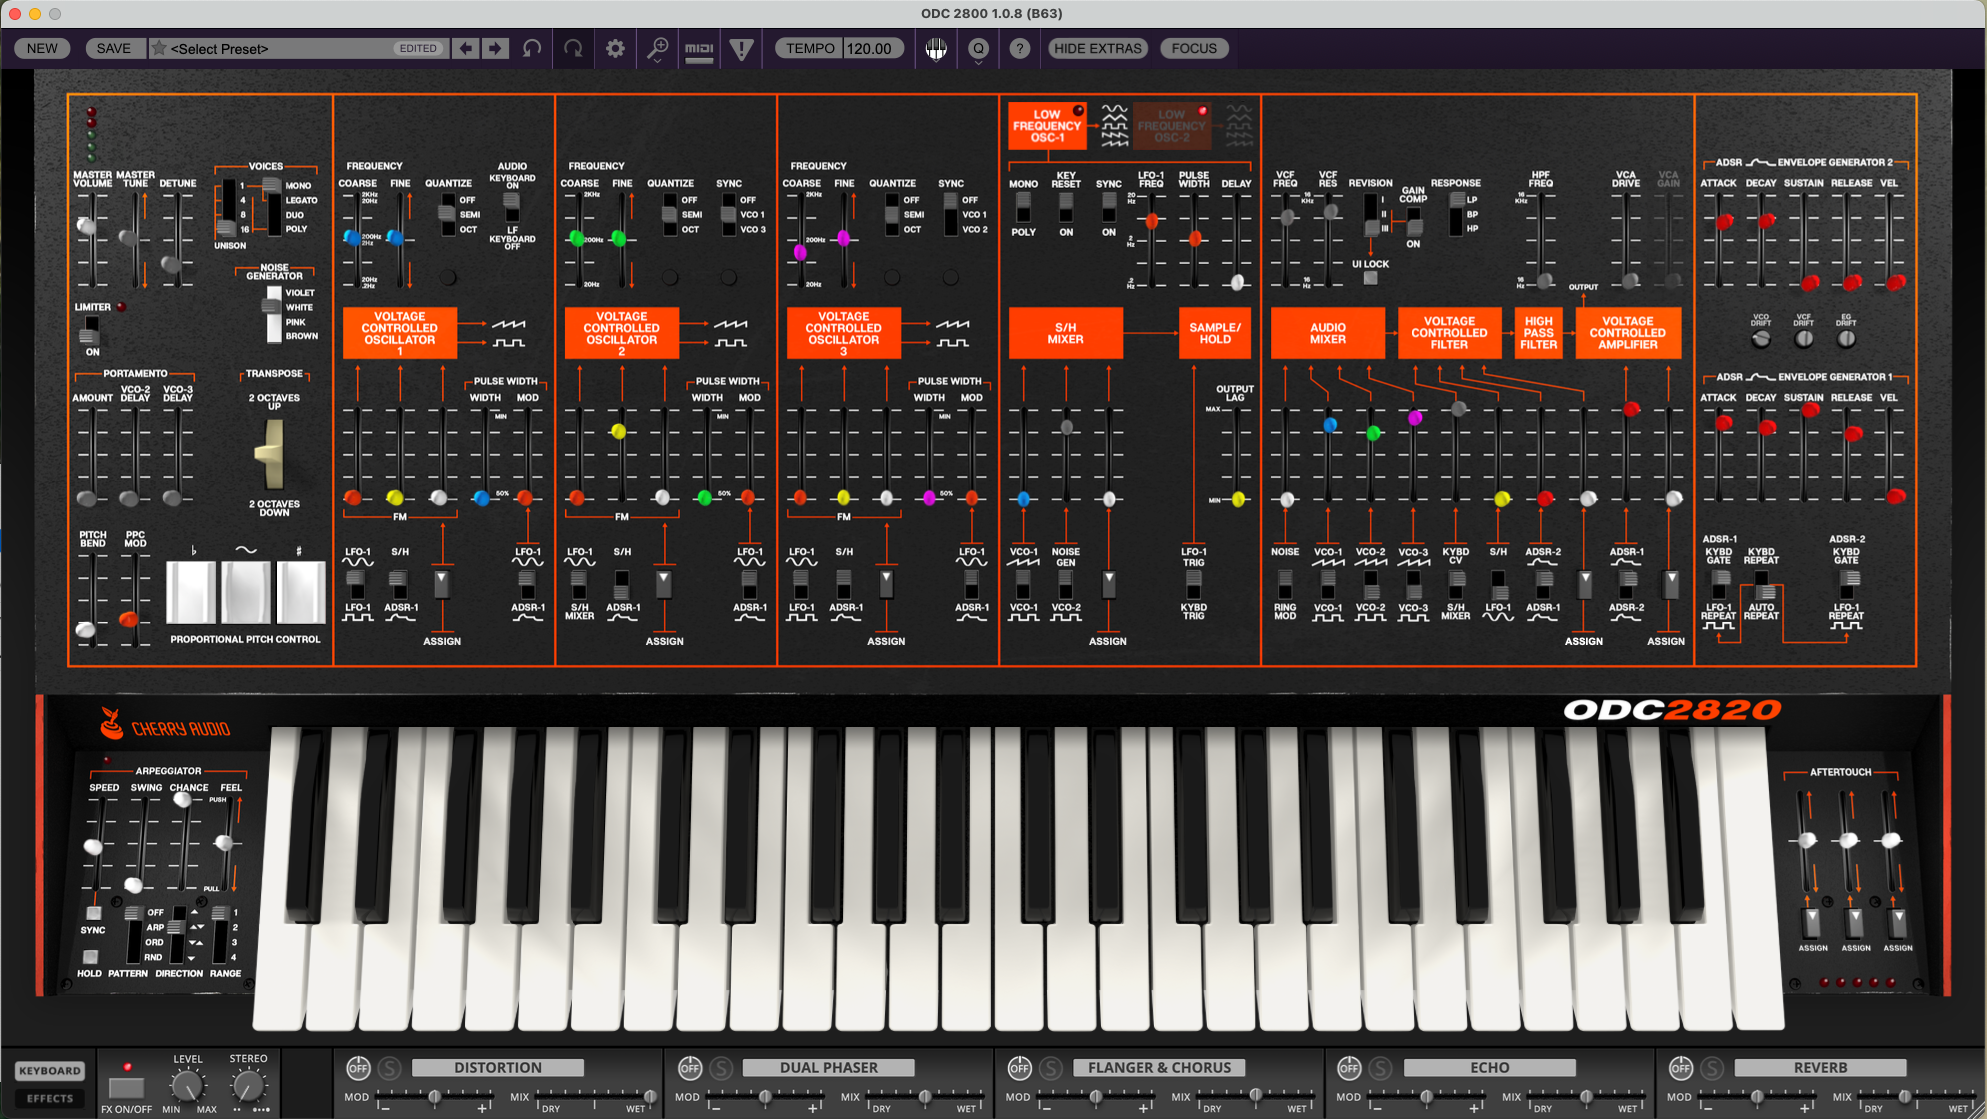Click the HIDE EXTRAS button

[x=1097, y=48]
